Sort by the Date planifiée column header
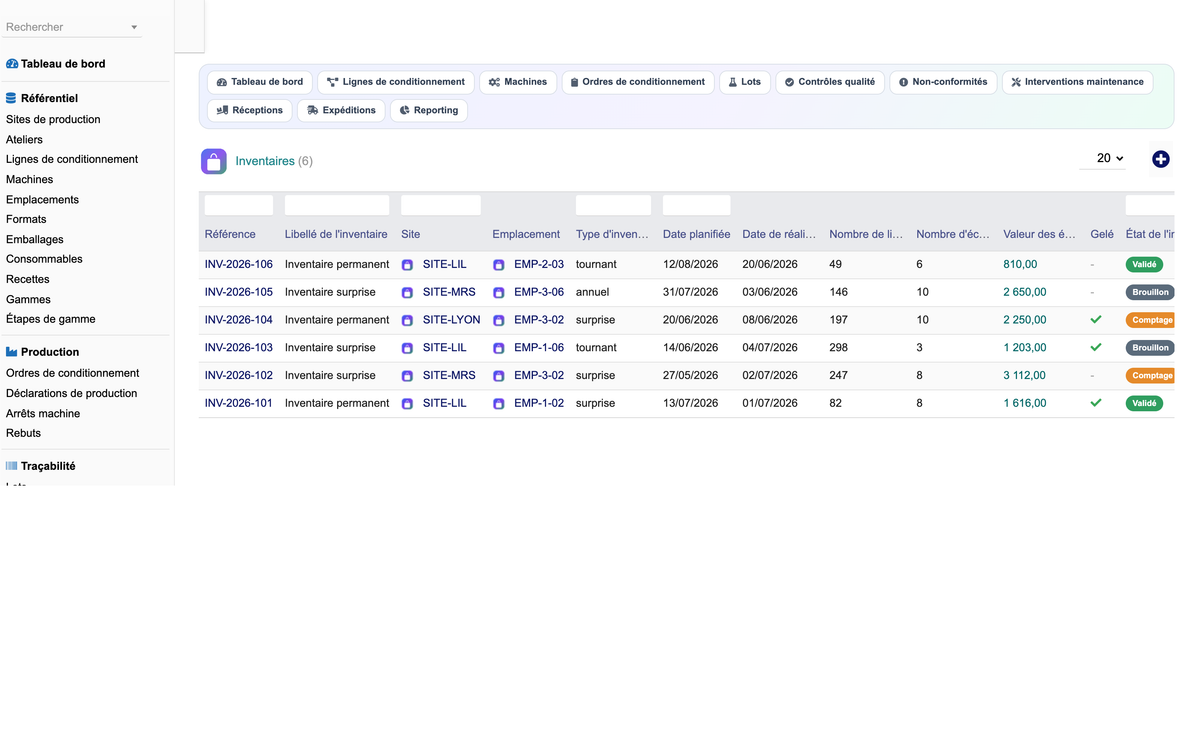This screenshot has height=743, width=1200. coord(696,234)
